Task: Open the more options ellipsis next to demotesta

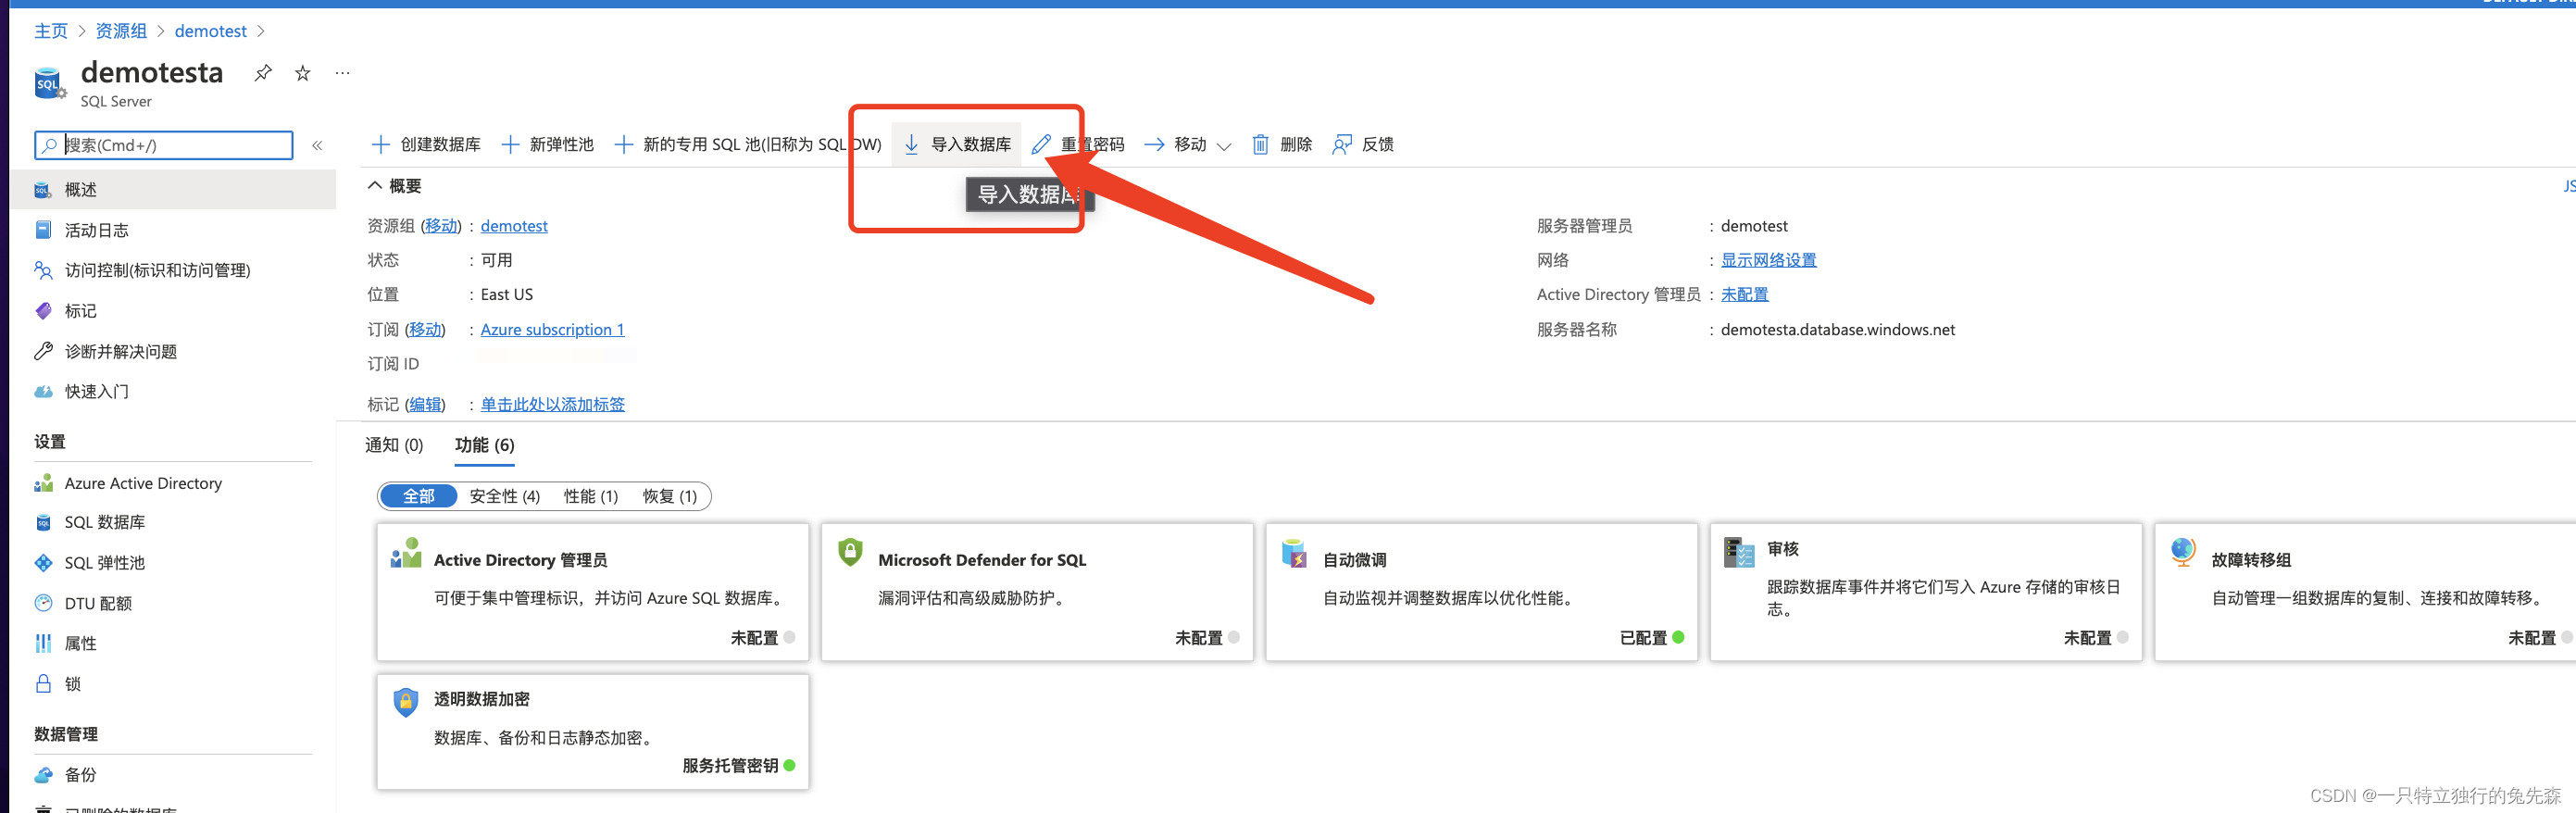Action: [x=342, y=73]
